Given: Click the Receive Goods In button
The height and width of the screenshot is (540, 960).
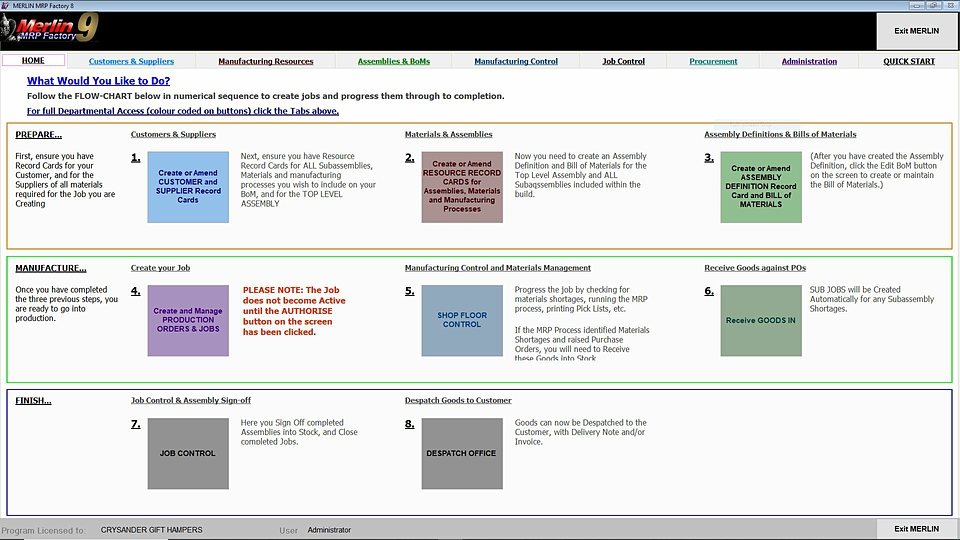Looking at the screenshot, I should [x=761, y=320].
